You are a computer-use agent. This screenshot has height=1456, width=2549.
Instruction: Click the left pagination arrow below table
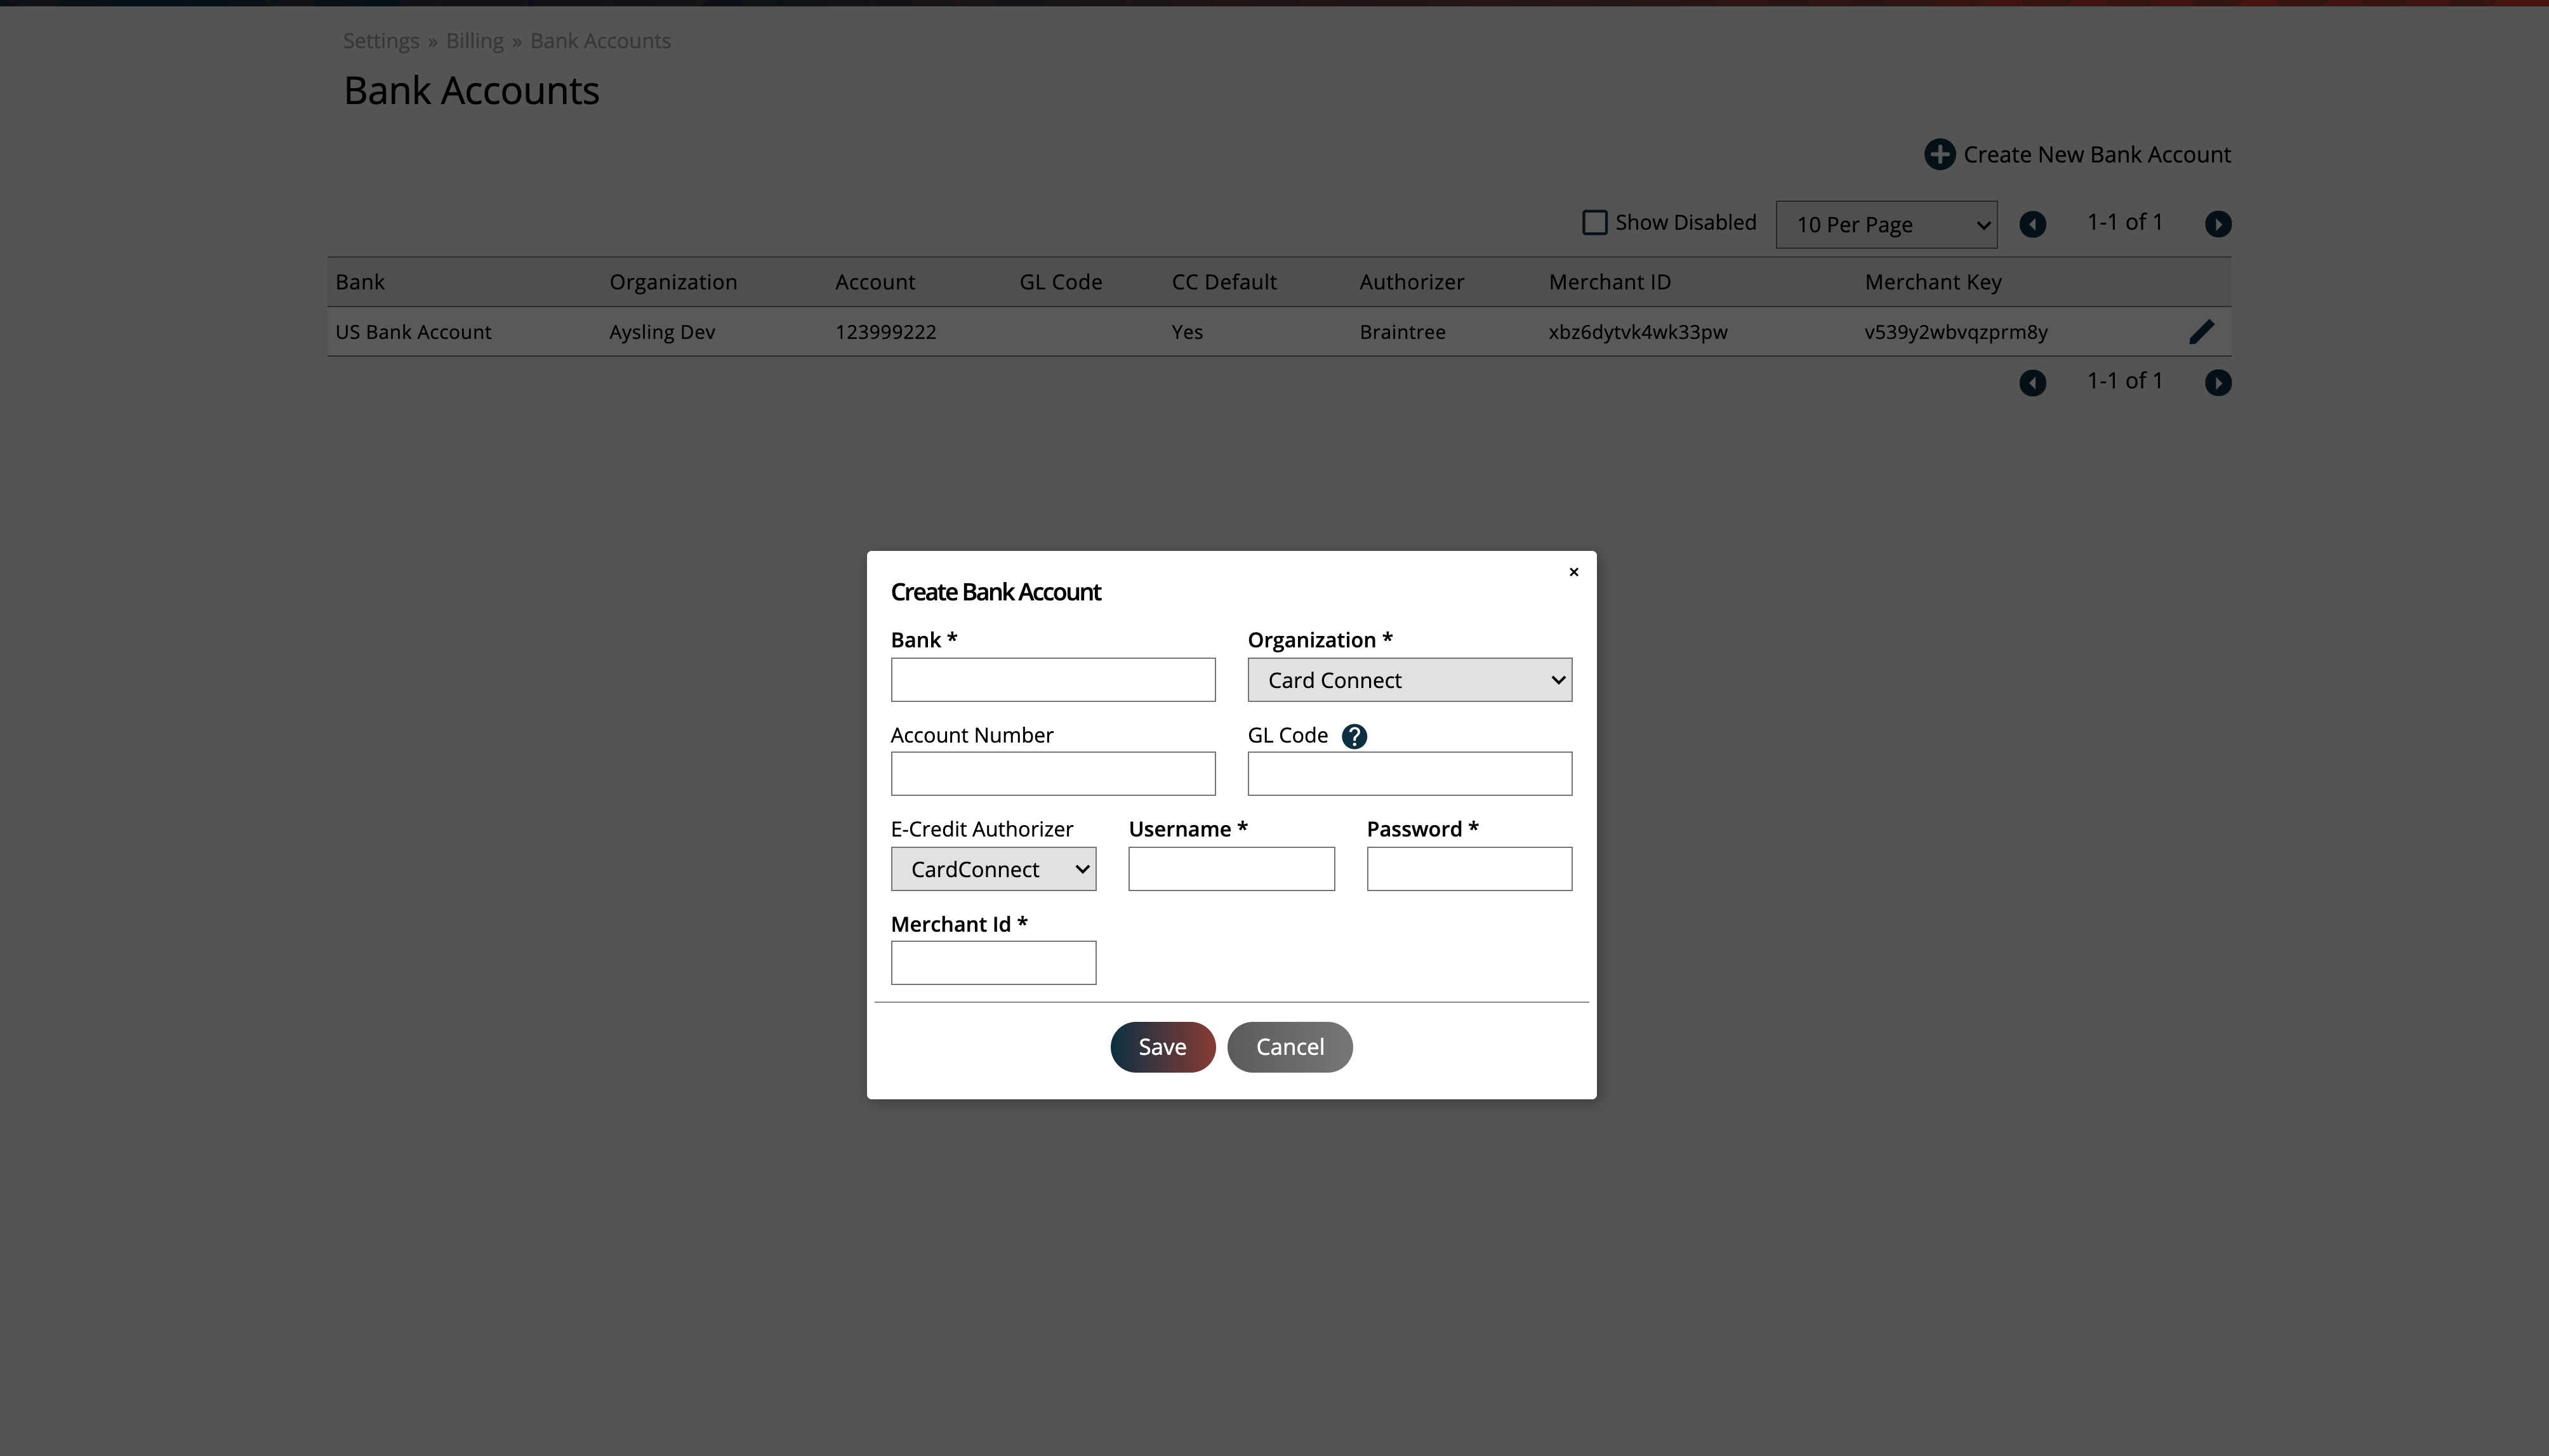2032,381
